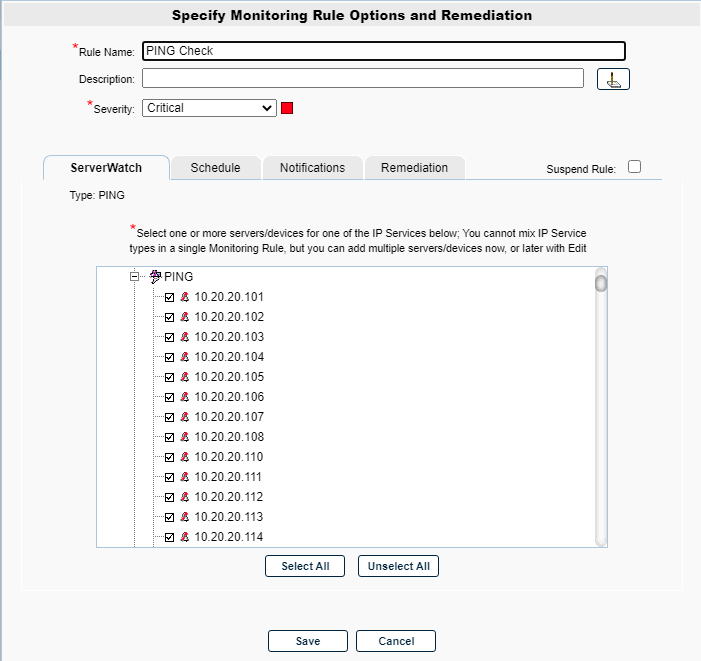Click the device list scrollbar thumb
The height and width of the screenshot is (661, 701).
pyautogui.click(x=601, y=283)
